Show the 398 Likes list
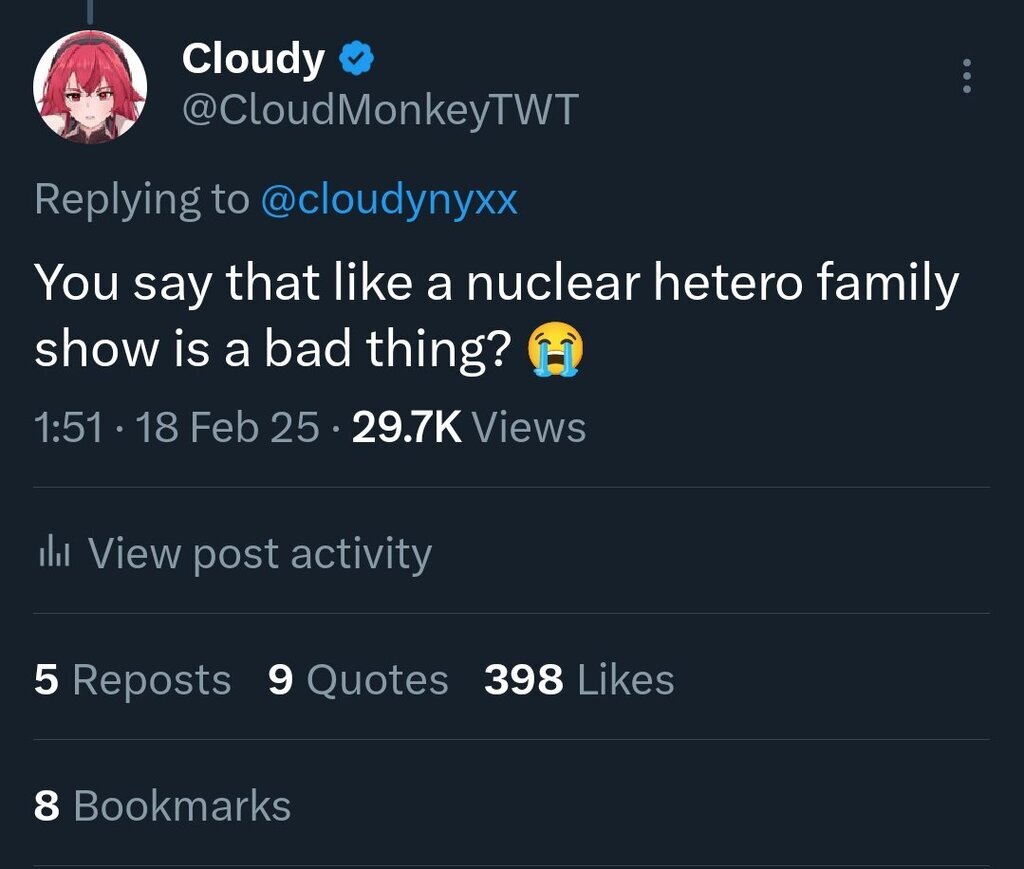 [x=579, y=680]
